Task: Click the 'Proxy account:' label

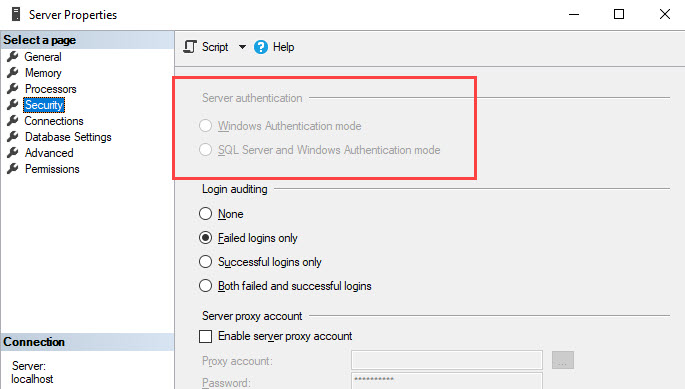Action: [x=237, y=361]
